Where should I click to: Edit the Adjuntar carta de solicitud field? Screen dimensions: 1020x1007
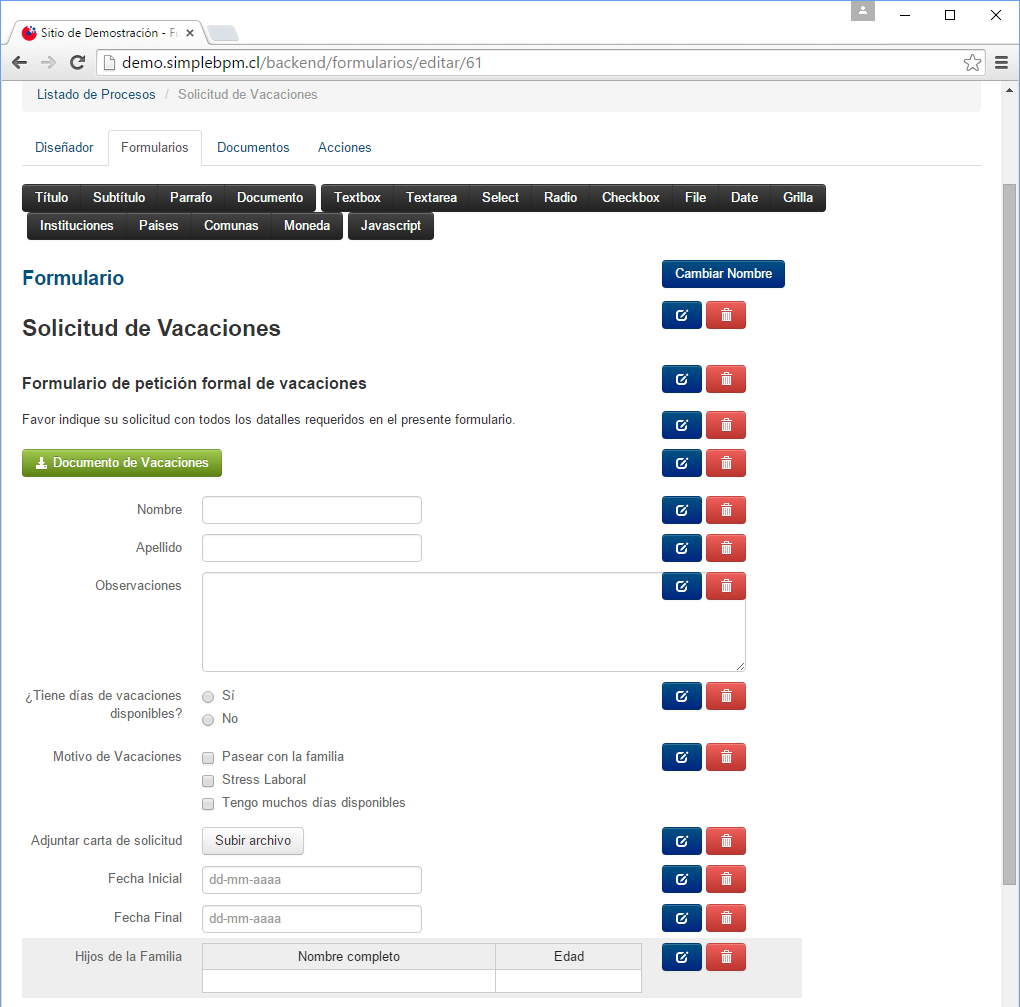point(681,841)
